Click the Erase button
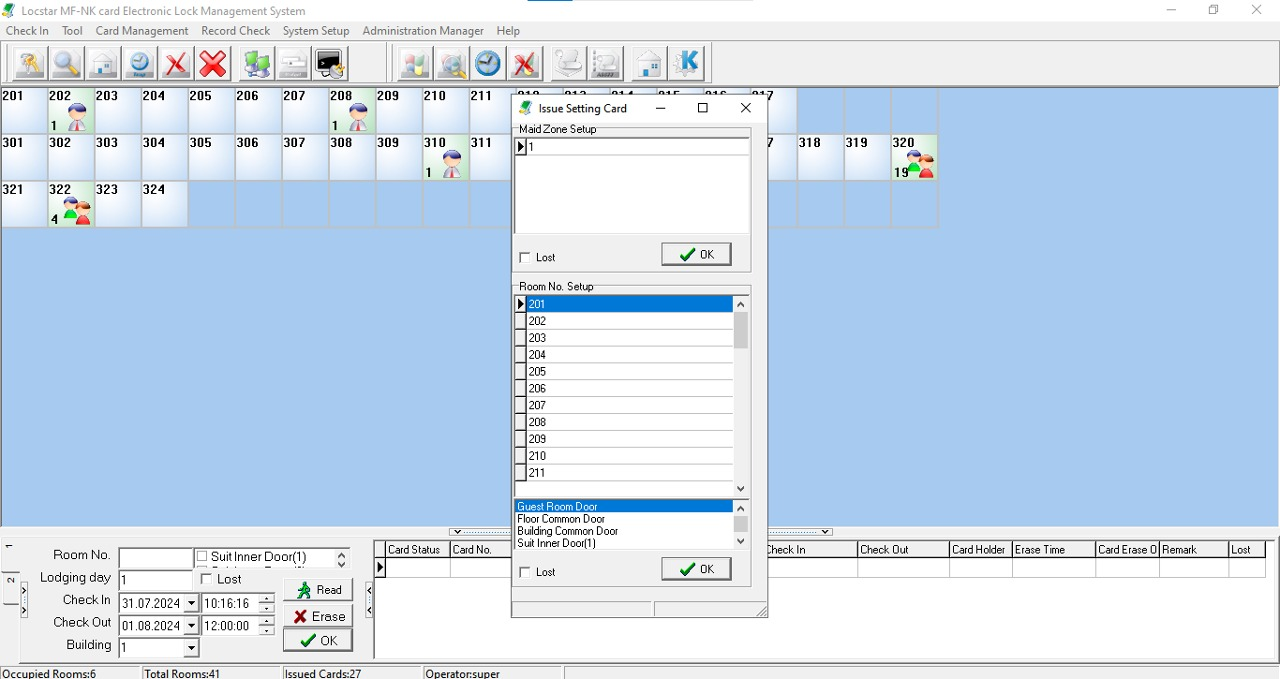Screen dimensions: 1280x679 pyautogui.click(x=318, y=616)
